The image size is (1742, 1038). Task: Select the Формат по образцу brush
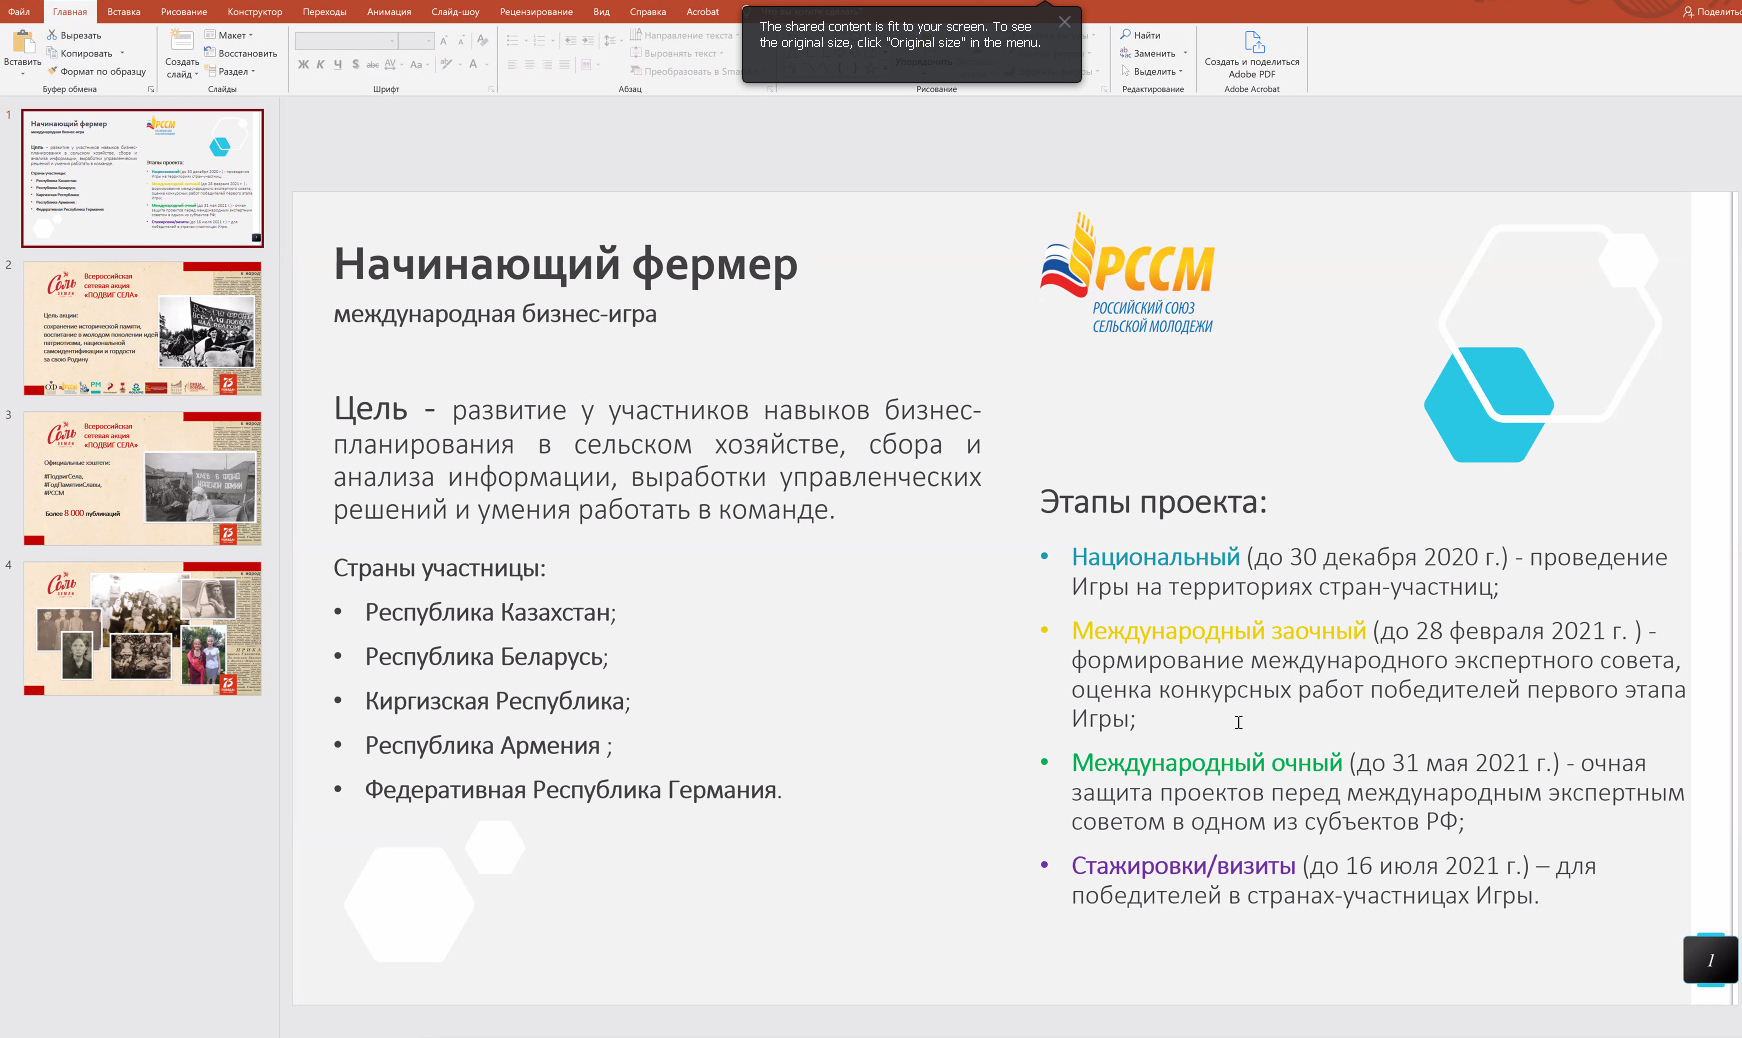(x=52, y=71)
